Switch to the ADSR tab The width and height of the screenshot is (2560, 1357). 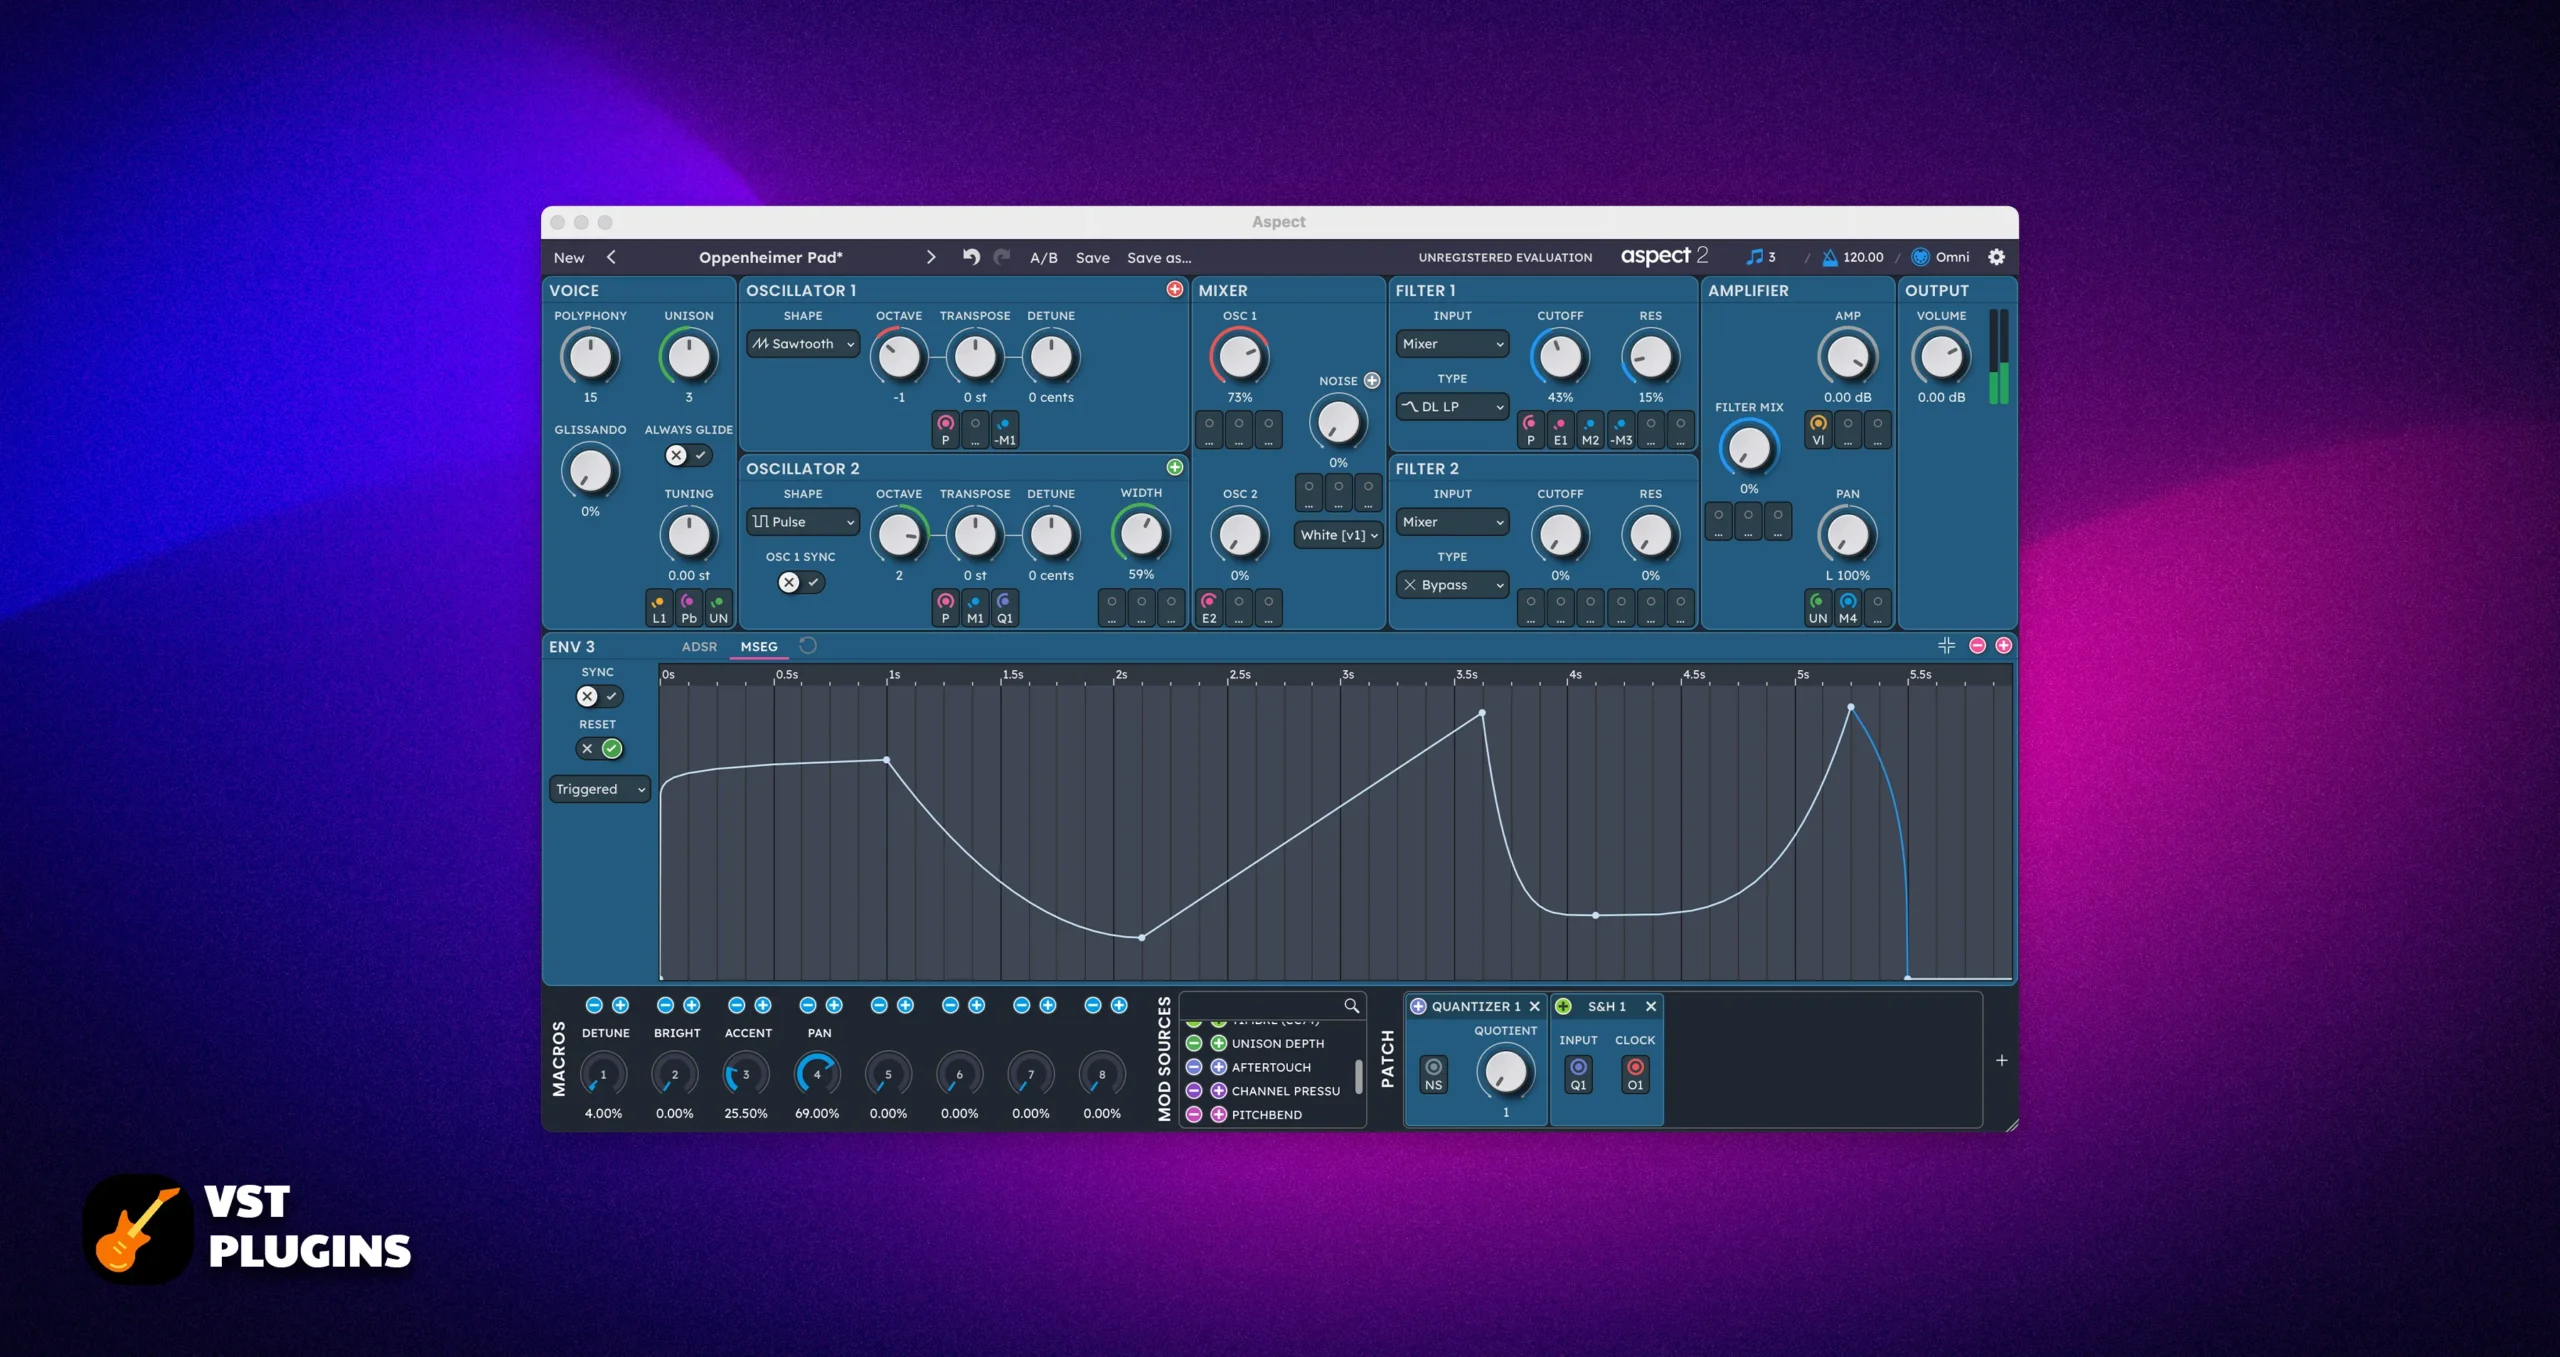tap(699, 646)
